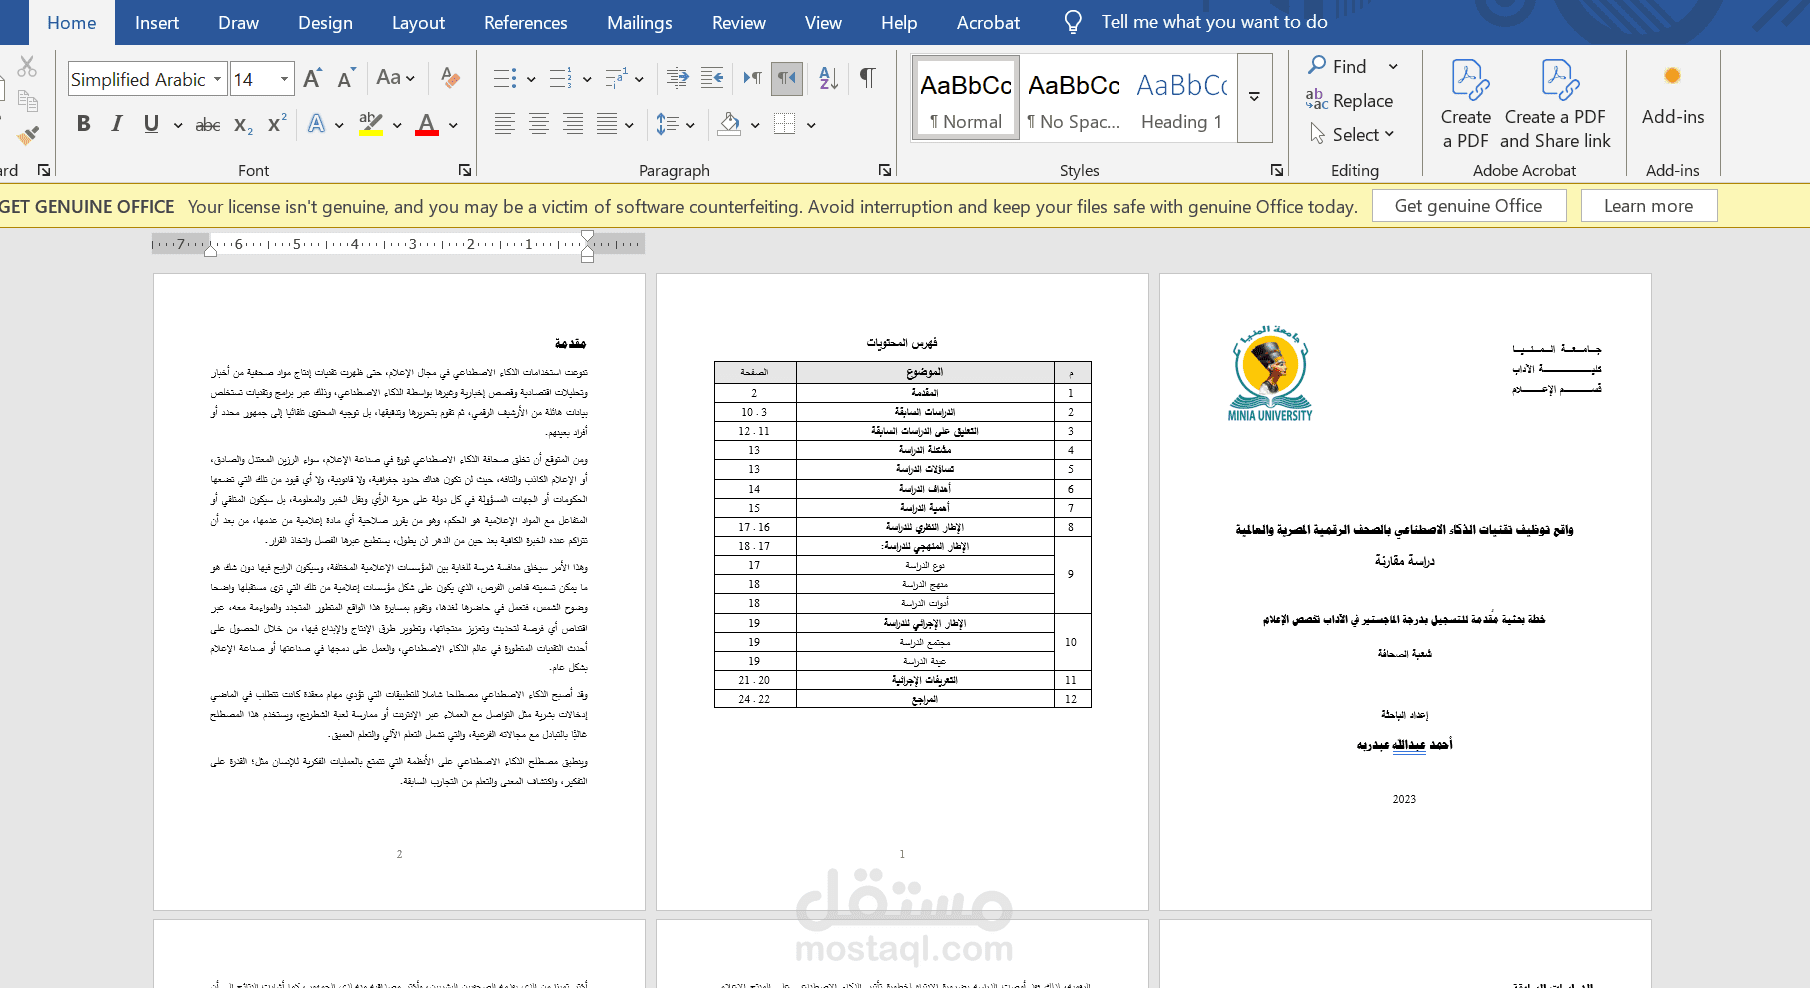Click the Decrease Indent icon

pyautogui.click(x=677, y=78)
